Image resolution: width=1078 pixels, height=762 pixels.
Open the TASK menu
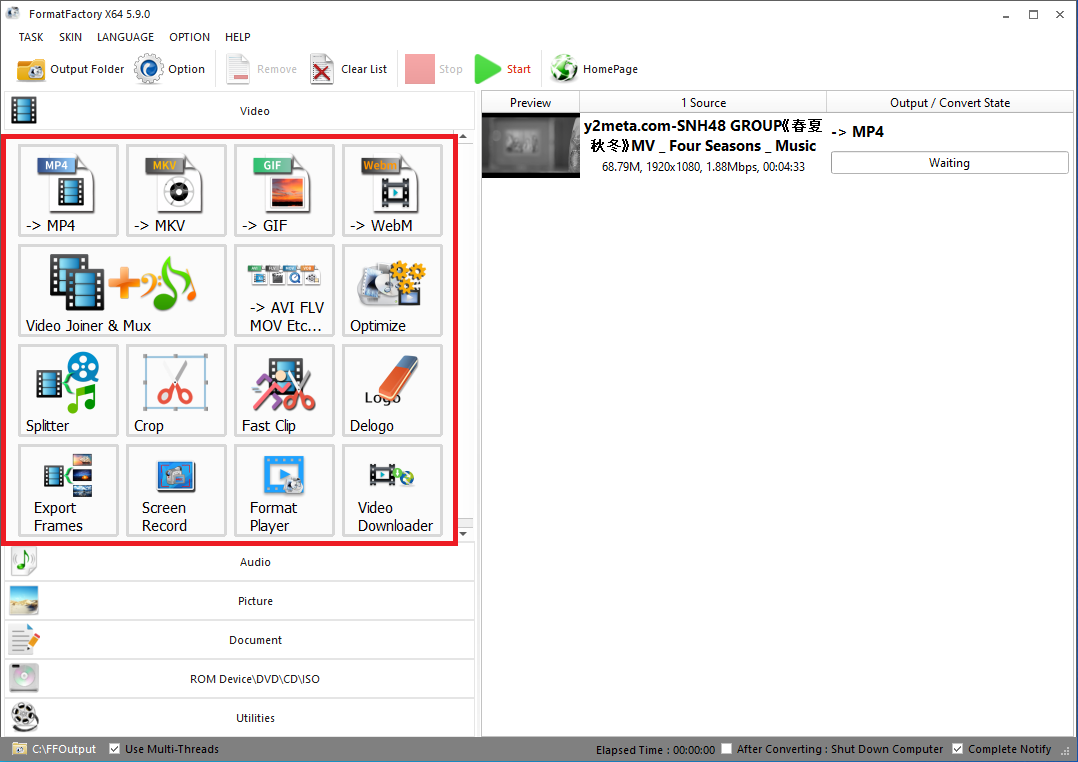click(31, 37)
